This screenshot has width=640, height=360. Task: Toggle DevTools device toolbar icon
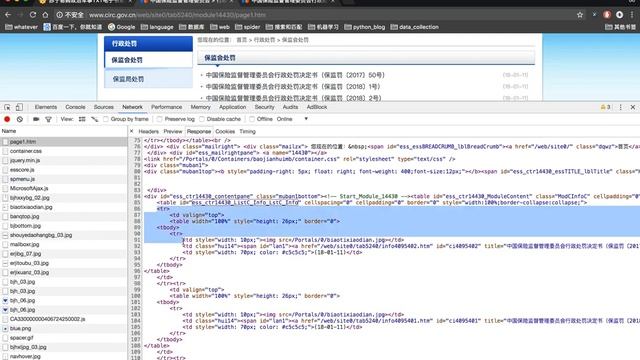(19, 107)
